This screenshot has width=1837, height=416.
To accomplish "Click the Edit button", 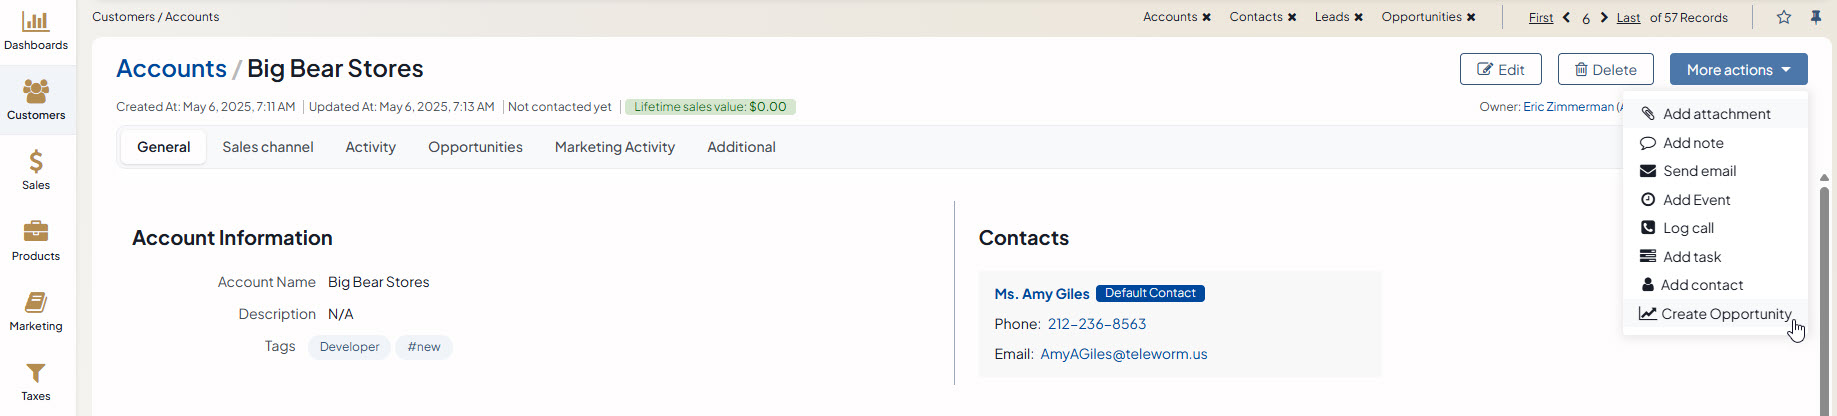I will tap(1500, 70).
